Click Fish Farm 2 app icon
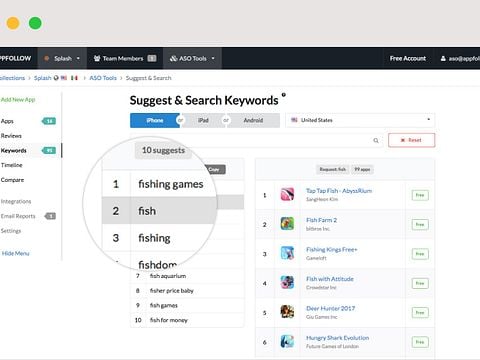 pos(287,224)
